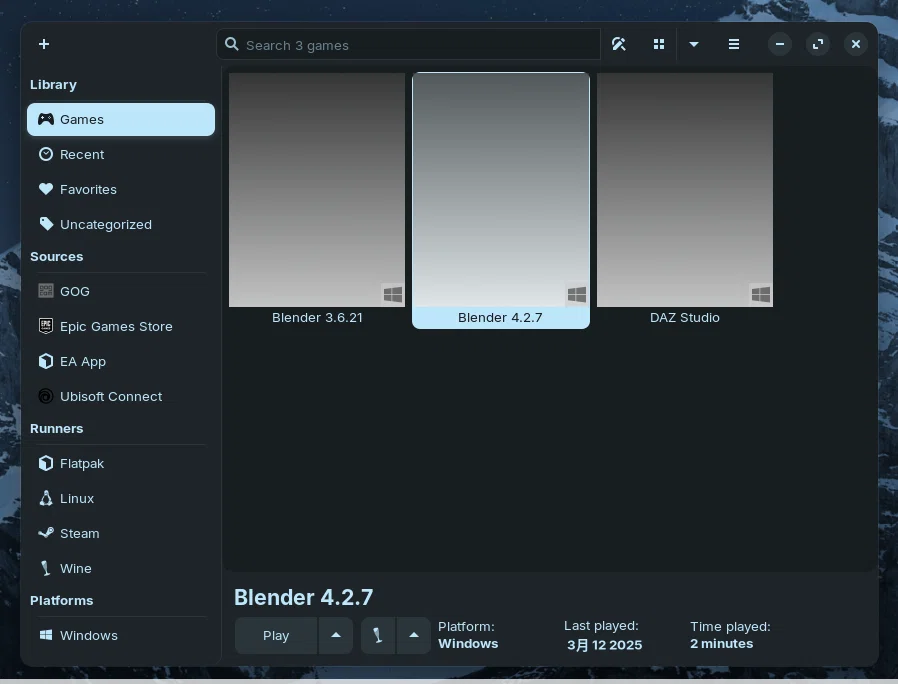
Task: Expand the arrow next to Play button
Action: (336, 635)
